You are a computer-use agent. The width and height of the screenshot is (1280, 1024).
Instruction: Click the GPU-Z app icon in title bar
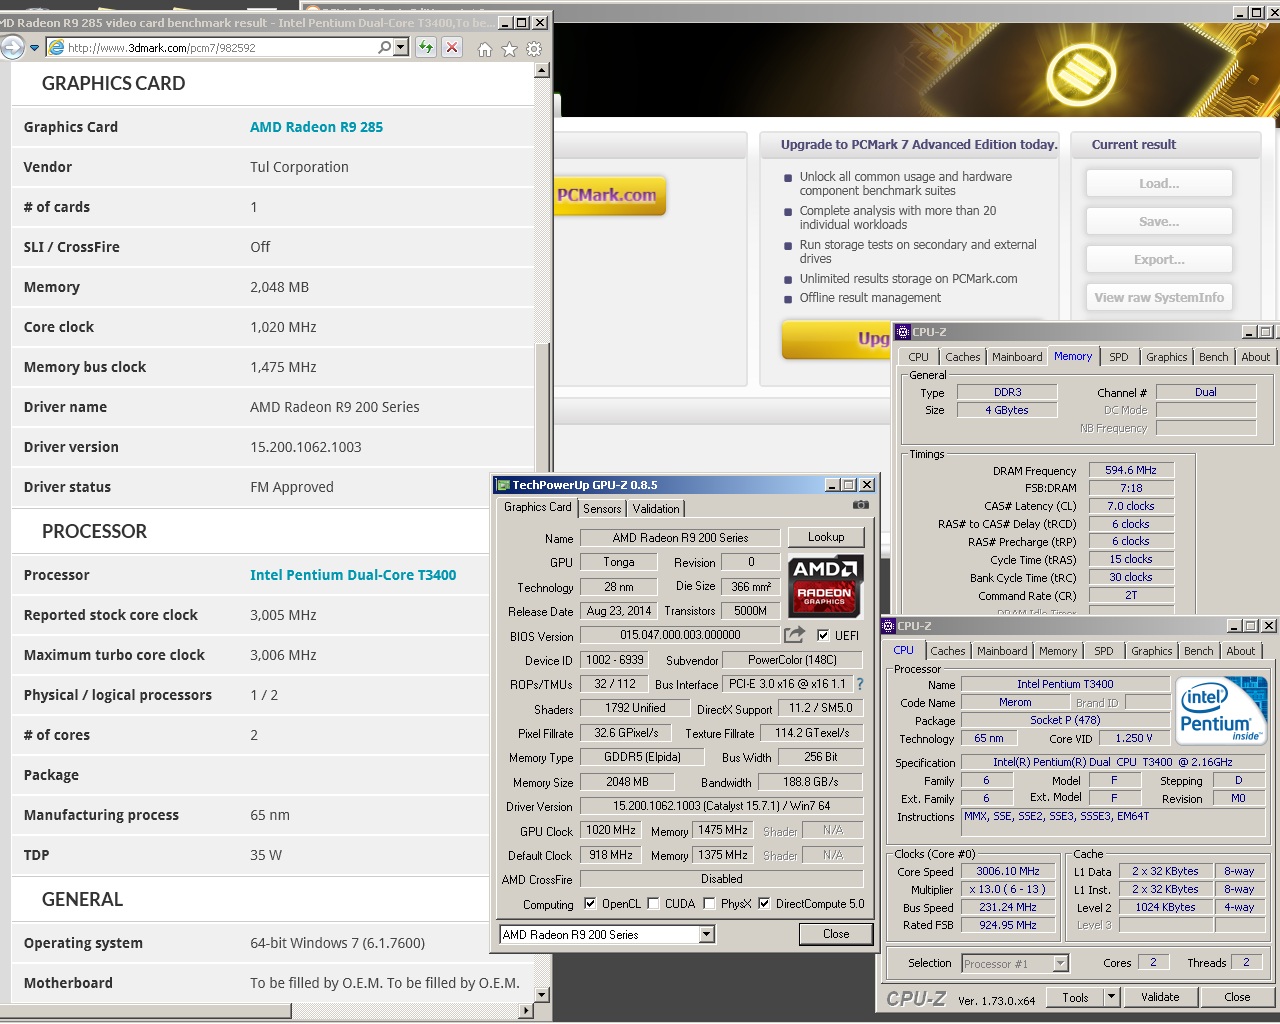pos(503,485)
